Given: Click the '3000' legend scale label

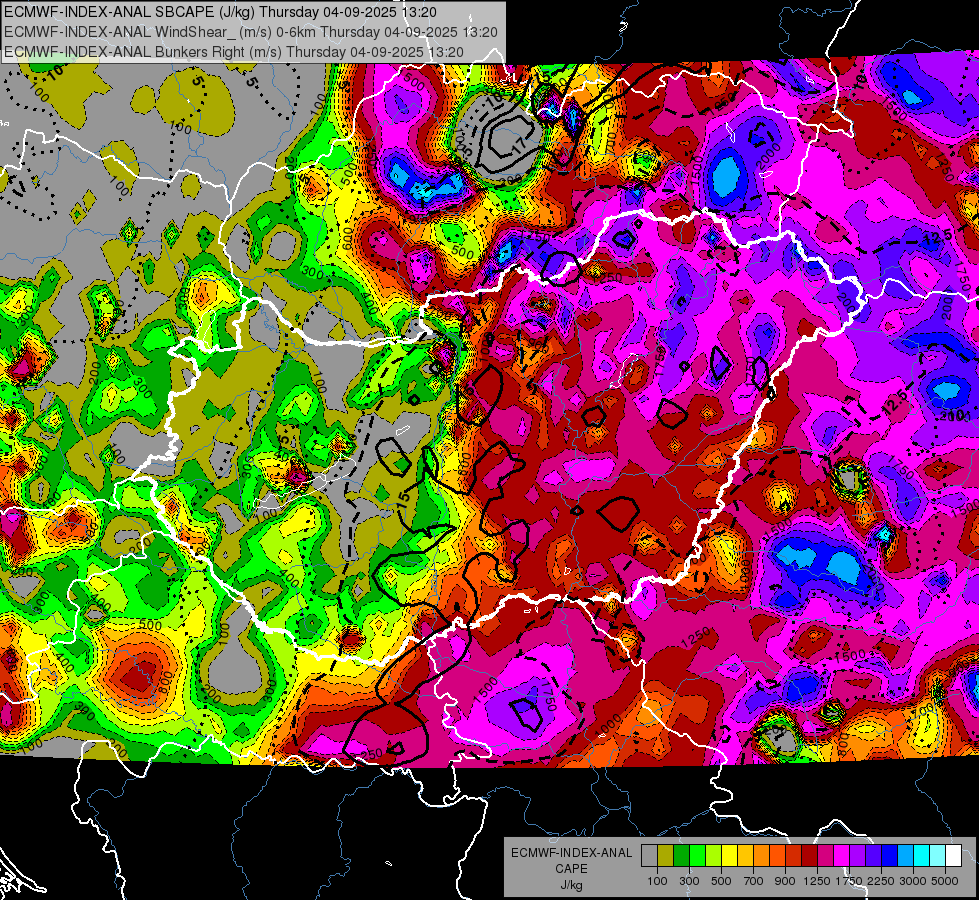Looking at the screenshot, I should 913,881.
